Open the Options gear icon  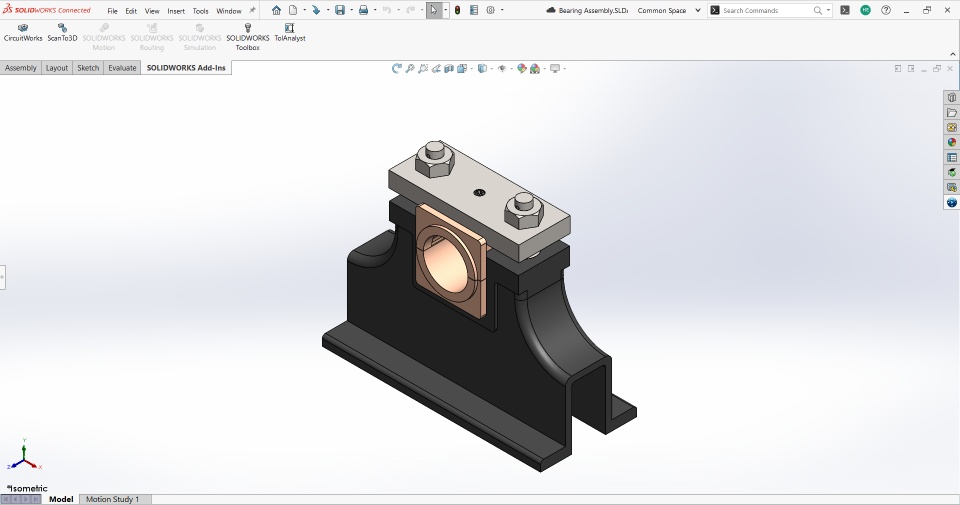pyautogui.click(x=490, y=10)
